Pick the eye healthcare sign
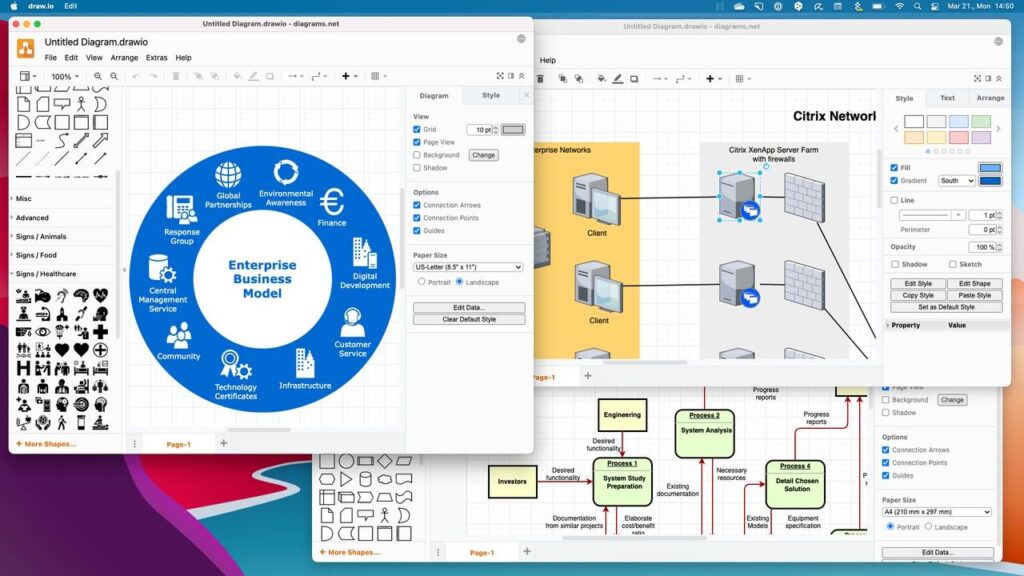The image size is (1024, 576). click(x=42, y=332)
